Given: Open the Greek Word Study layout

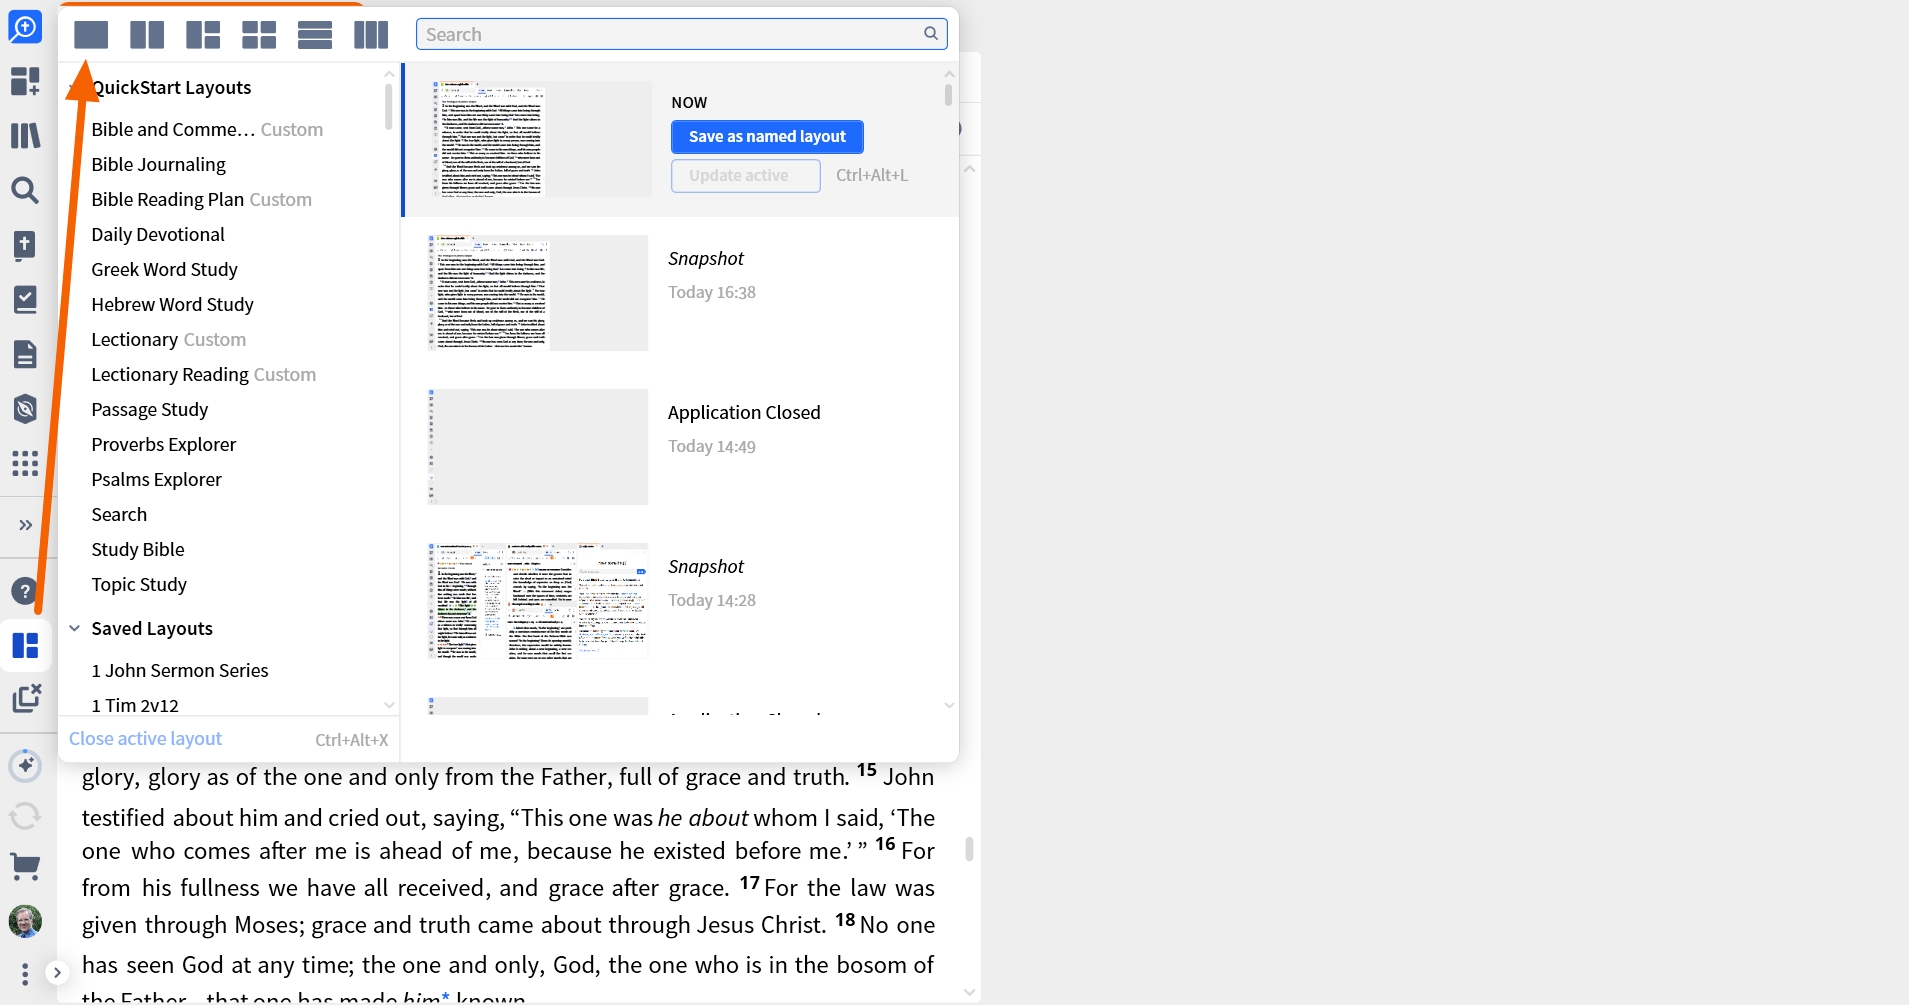Looking at the screenshot, I should point(164,269).
